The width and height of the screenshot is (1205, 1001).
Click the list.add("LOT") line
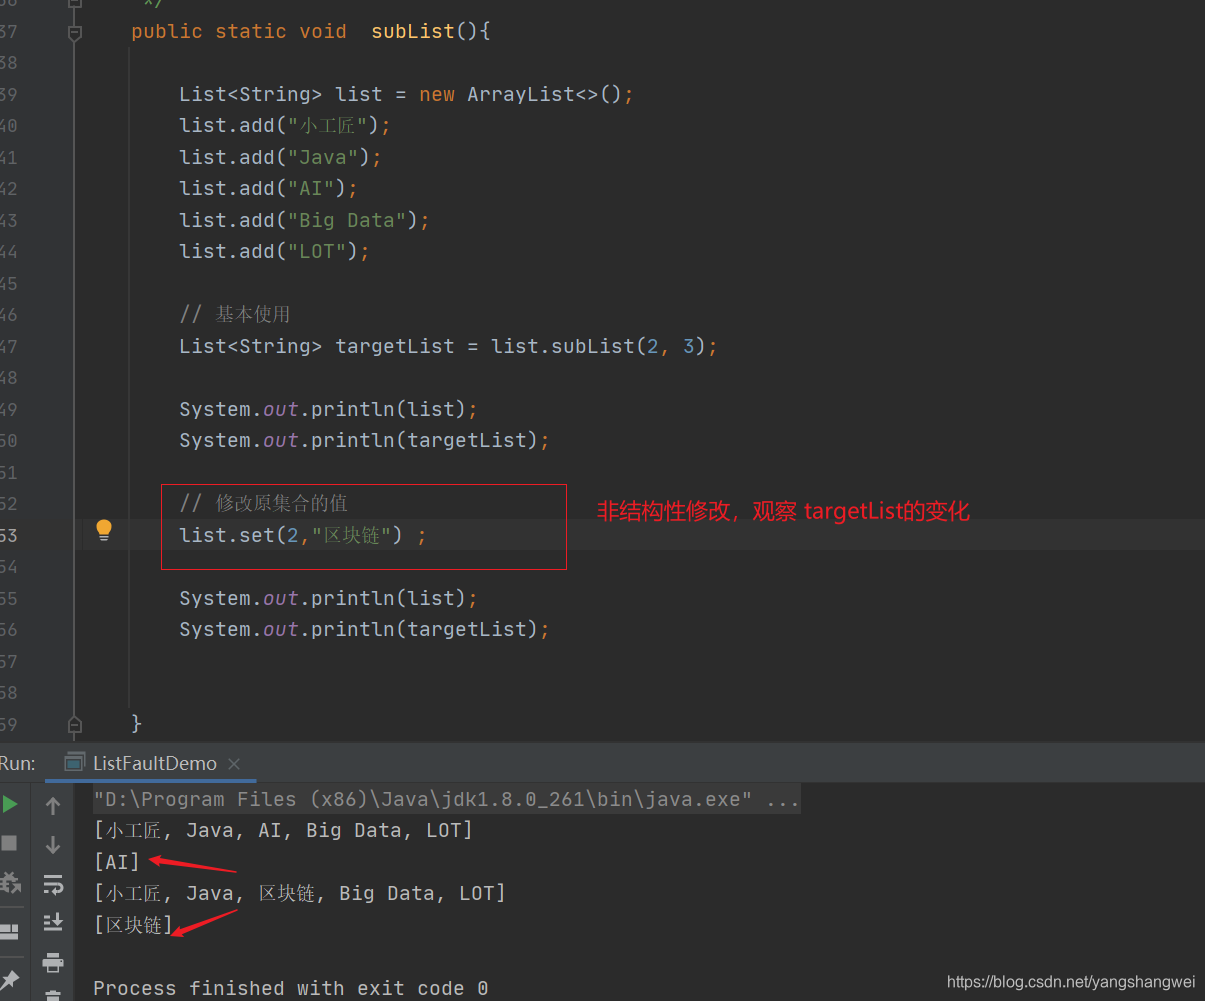point(275,251)
